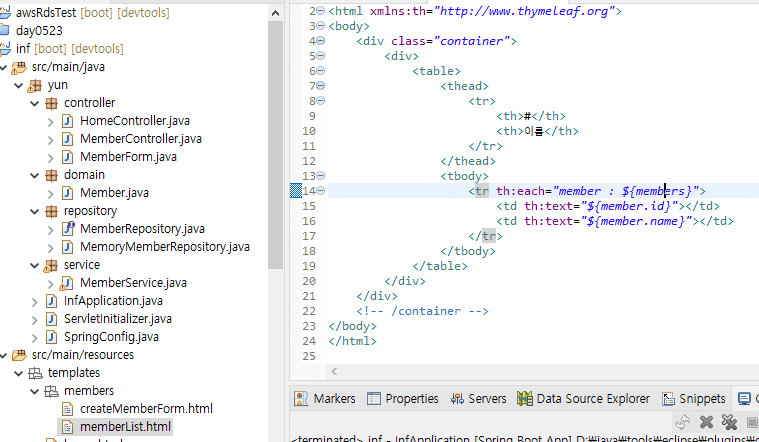Screen dimensions: 759x442
Task: Collapse the yun package node
Action: [x=18, y=85]
